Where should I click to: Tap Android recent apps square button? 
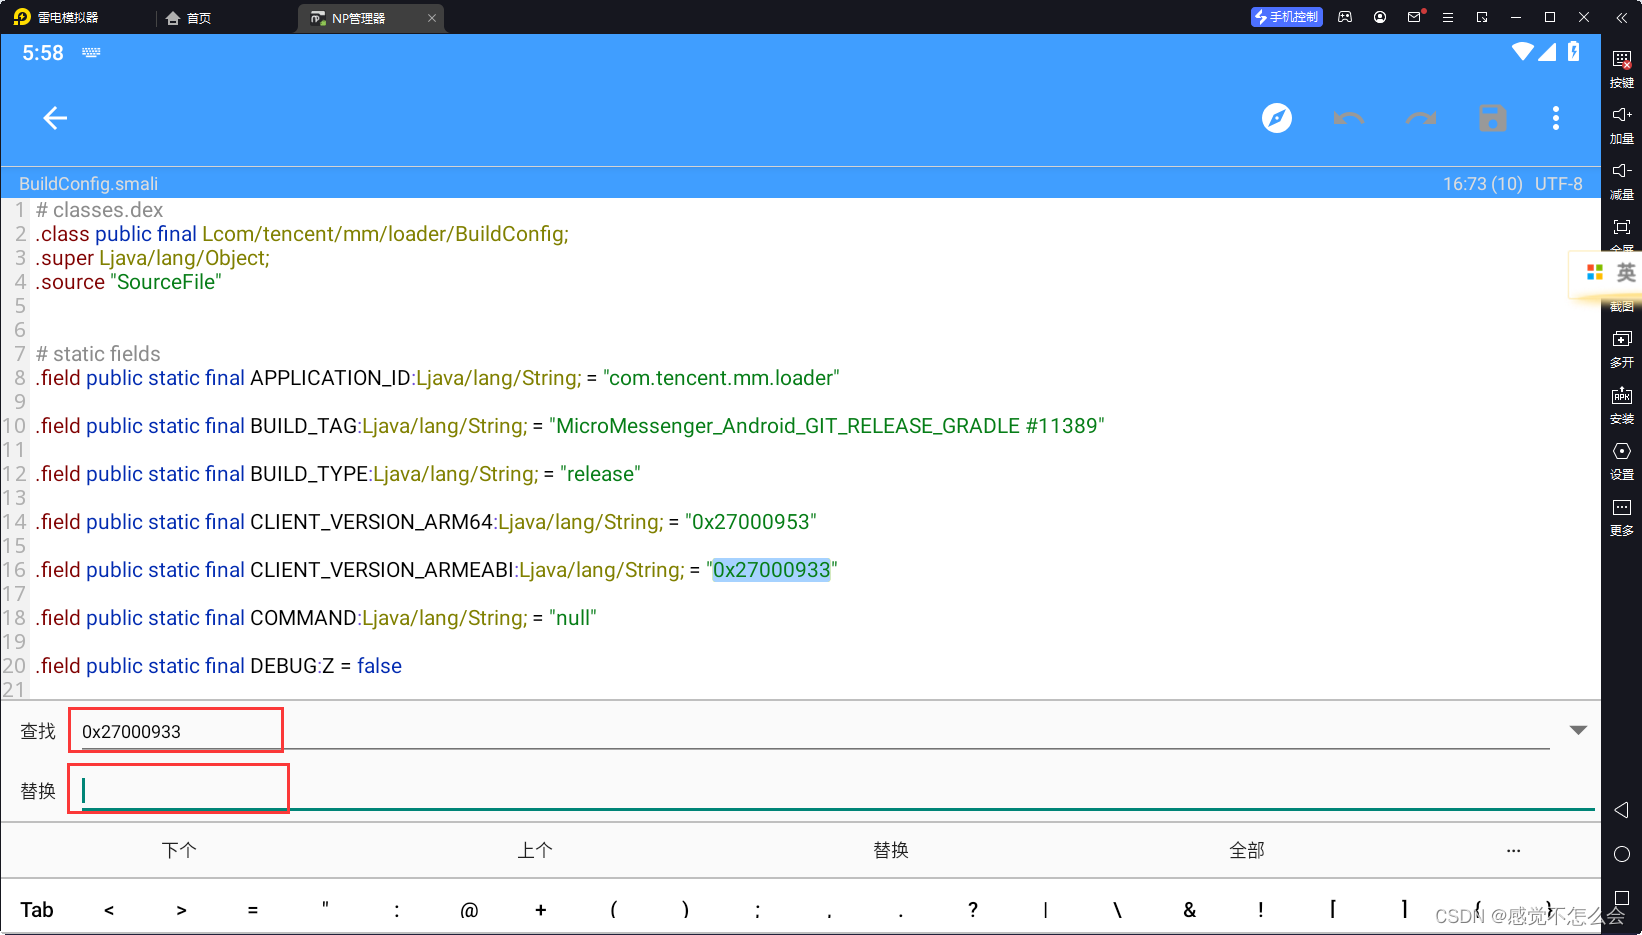tap(1622, 898)
